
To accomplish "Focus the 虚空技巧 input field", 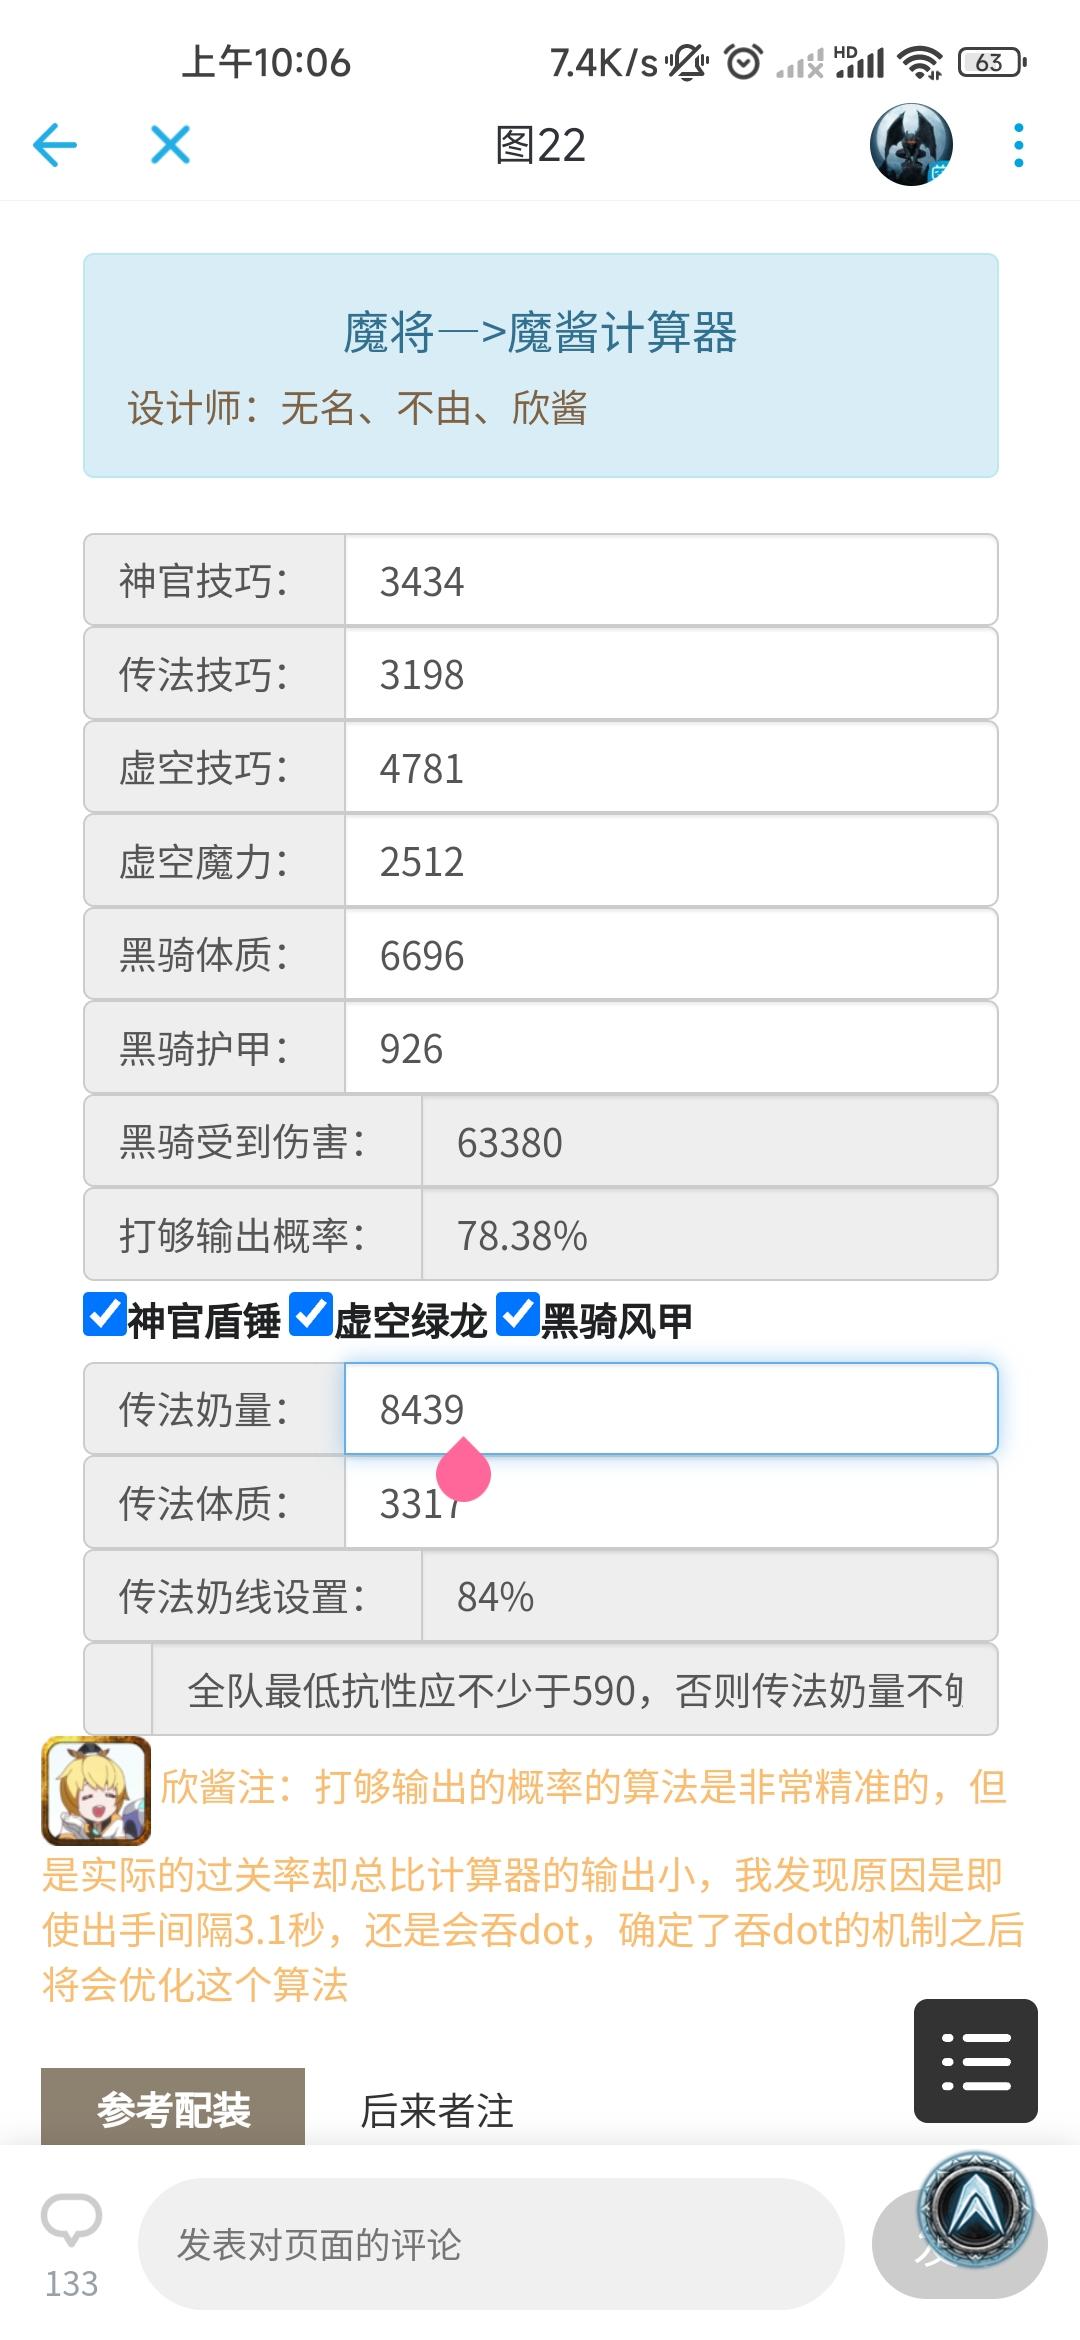I will pyautogui.click(x=671, y=768).
